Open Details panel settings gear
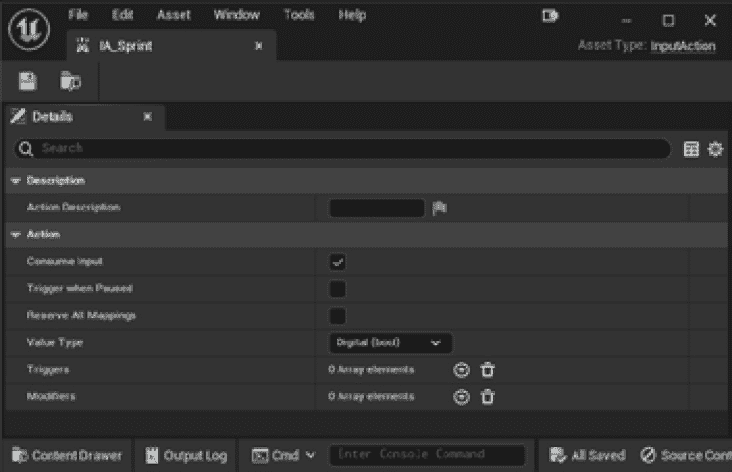This screenshot has width=732, height=472. [x=715, y=149]
